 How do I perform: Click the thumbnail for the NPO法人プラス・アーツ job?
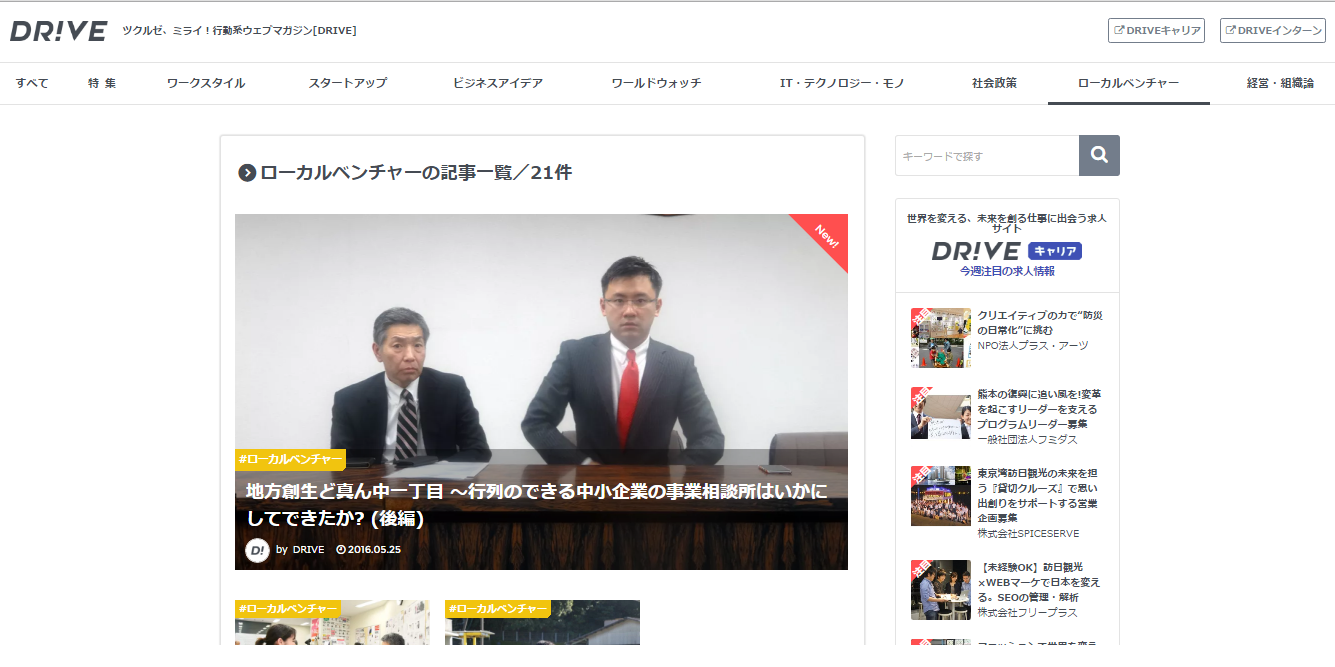tap(940, 338)
